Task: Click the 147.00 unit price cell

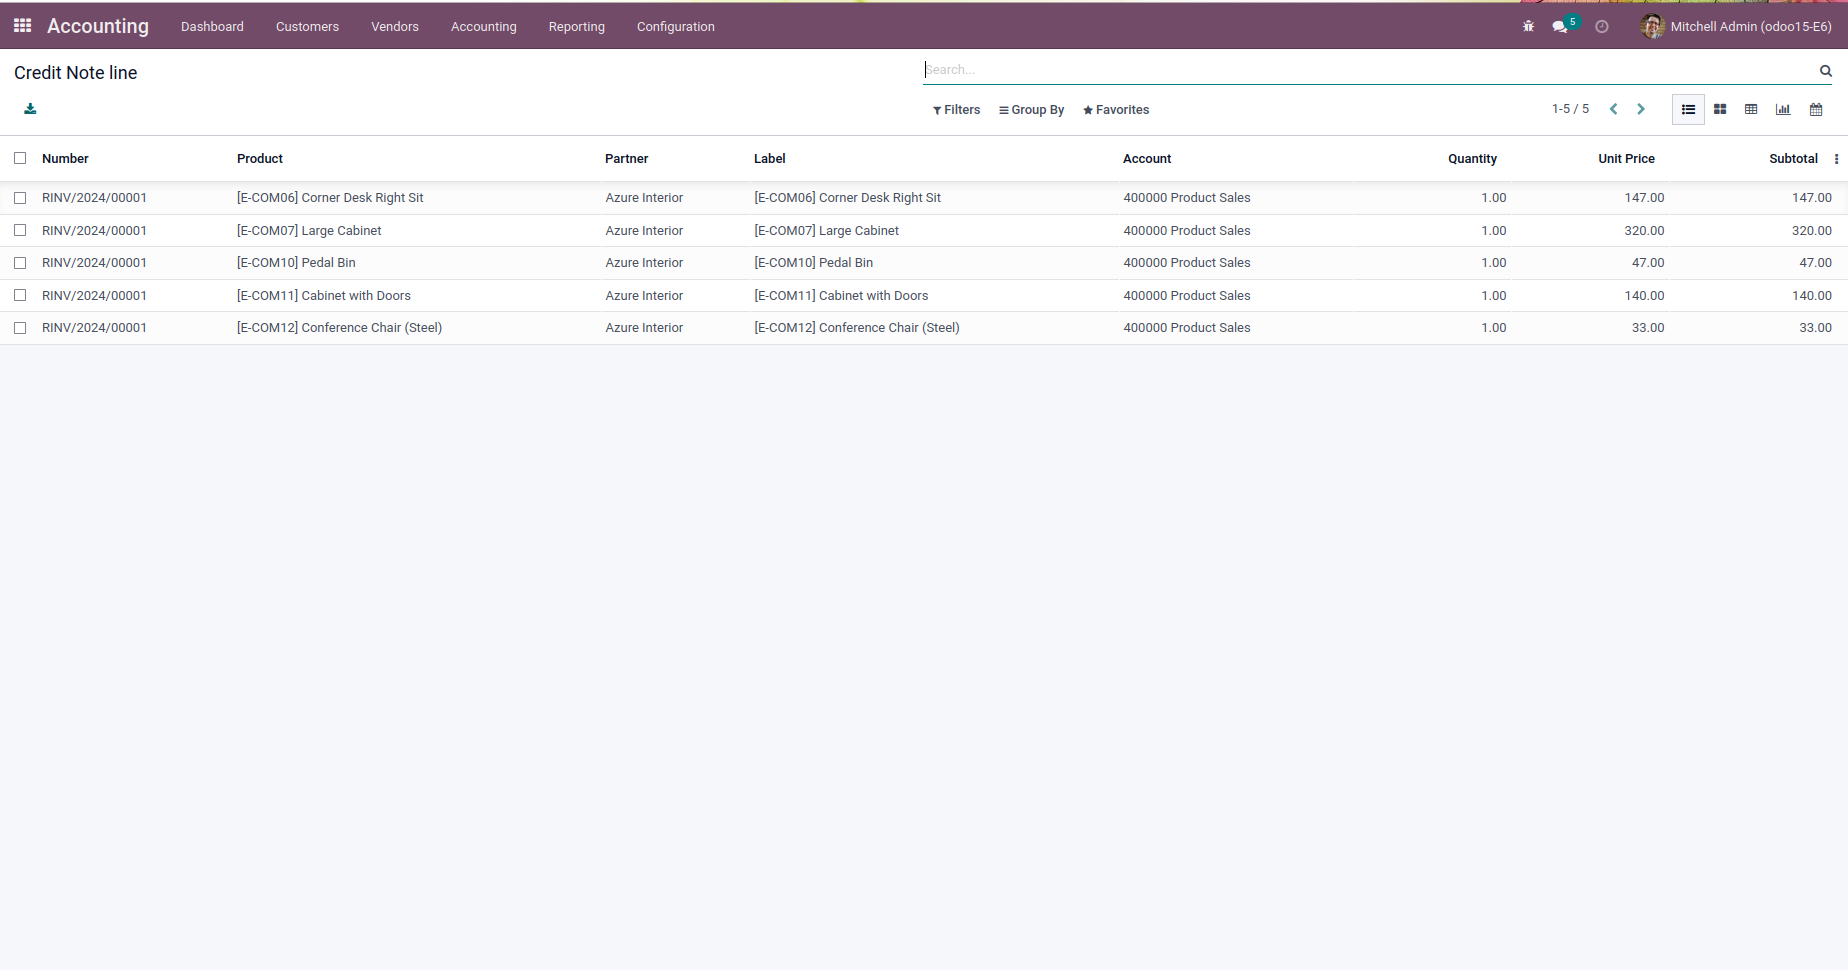Action: click(1644, 198)
